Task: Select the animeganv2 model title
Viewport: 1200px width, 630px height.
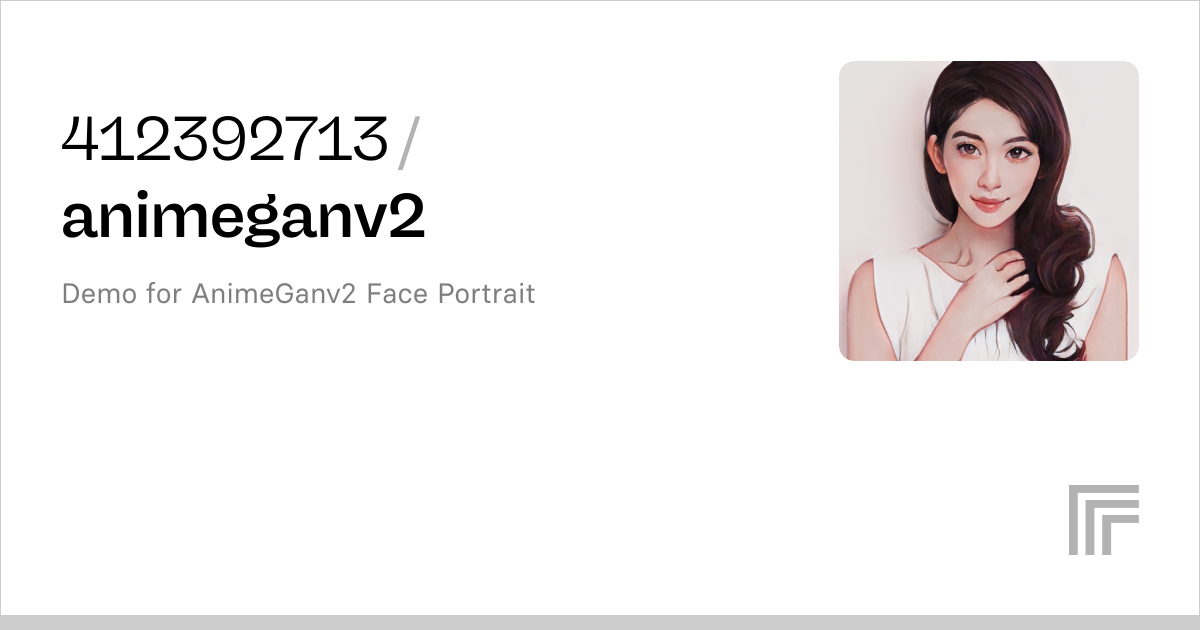Action: pyautogui.click(x=243, y=219)
